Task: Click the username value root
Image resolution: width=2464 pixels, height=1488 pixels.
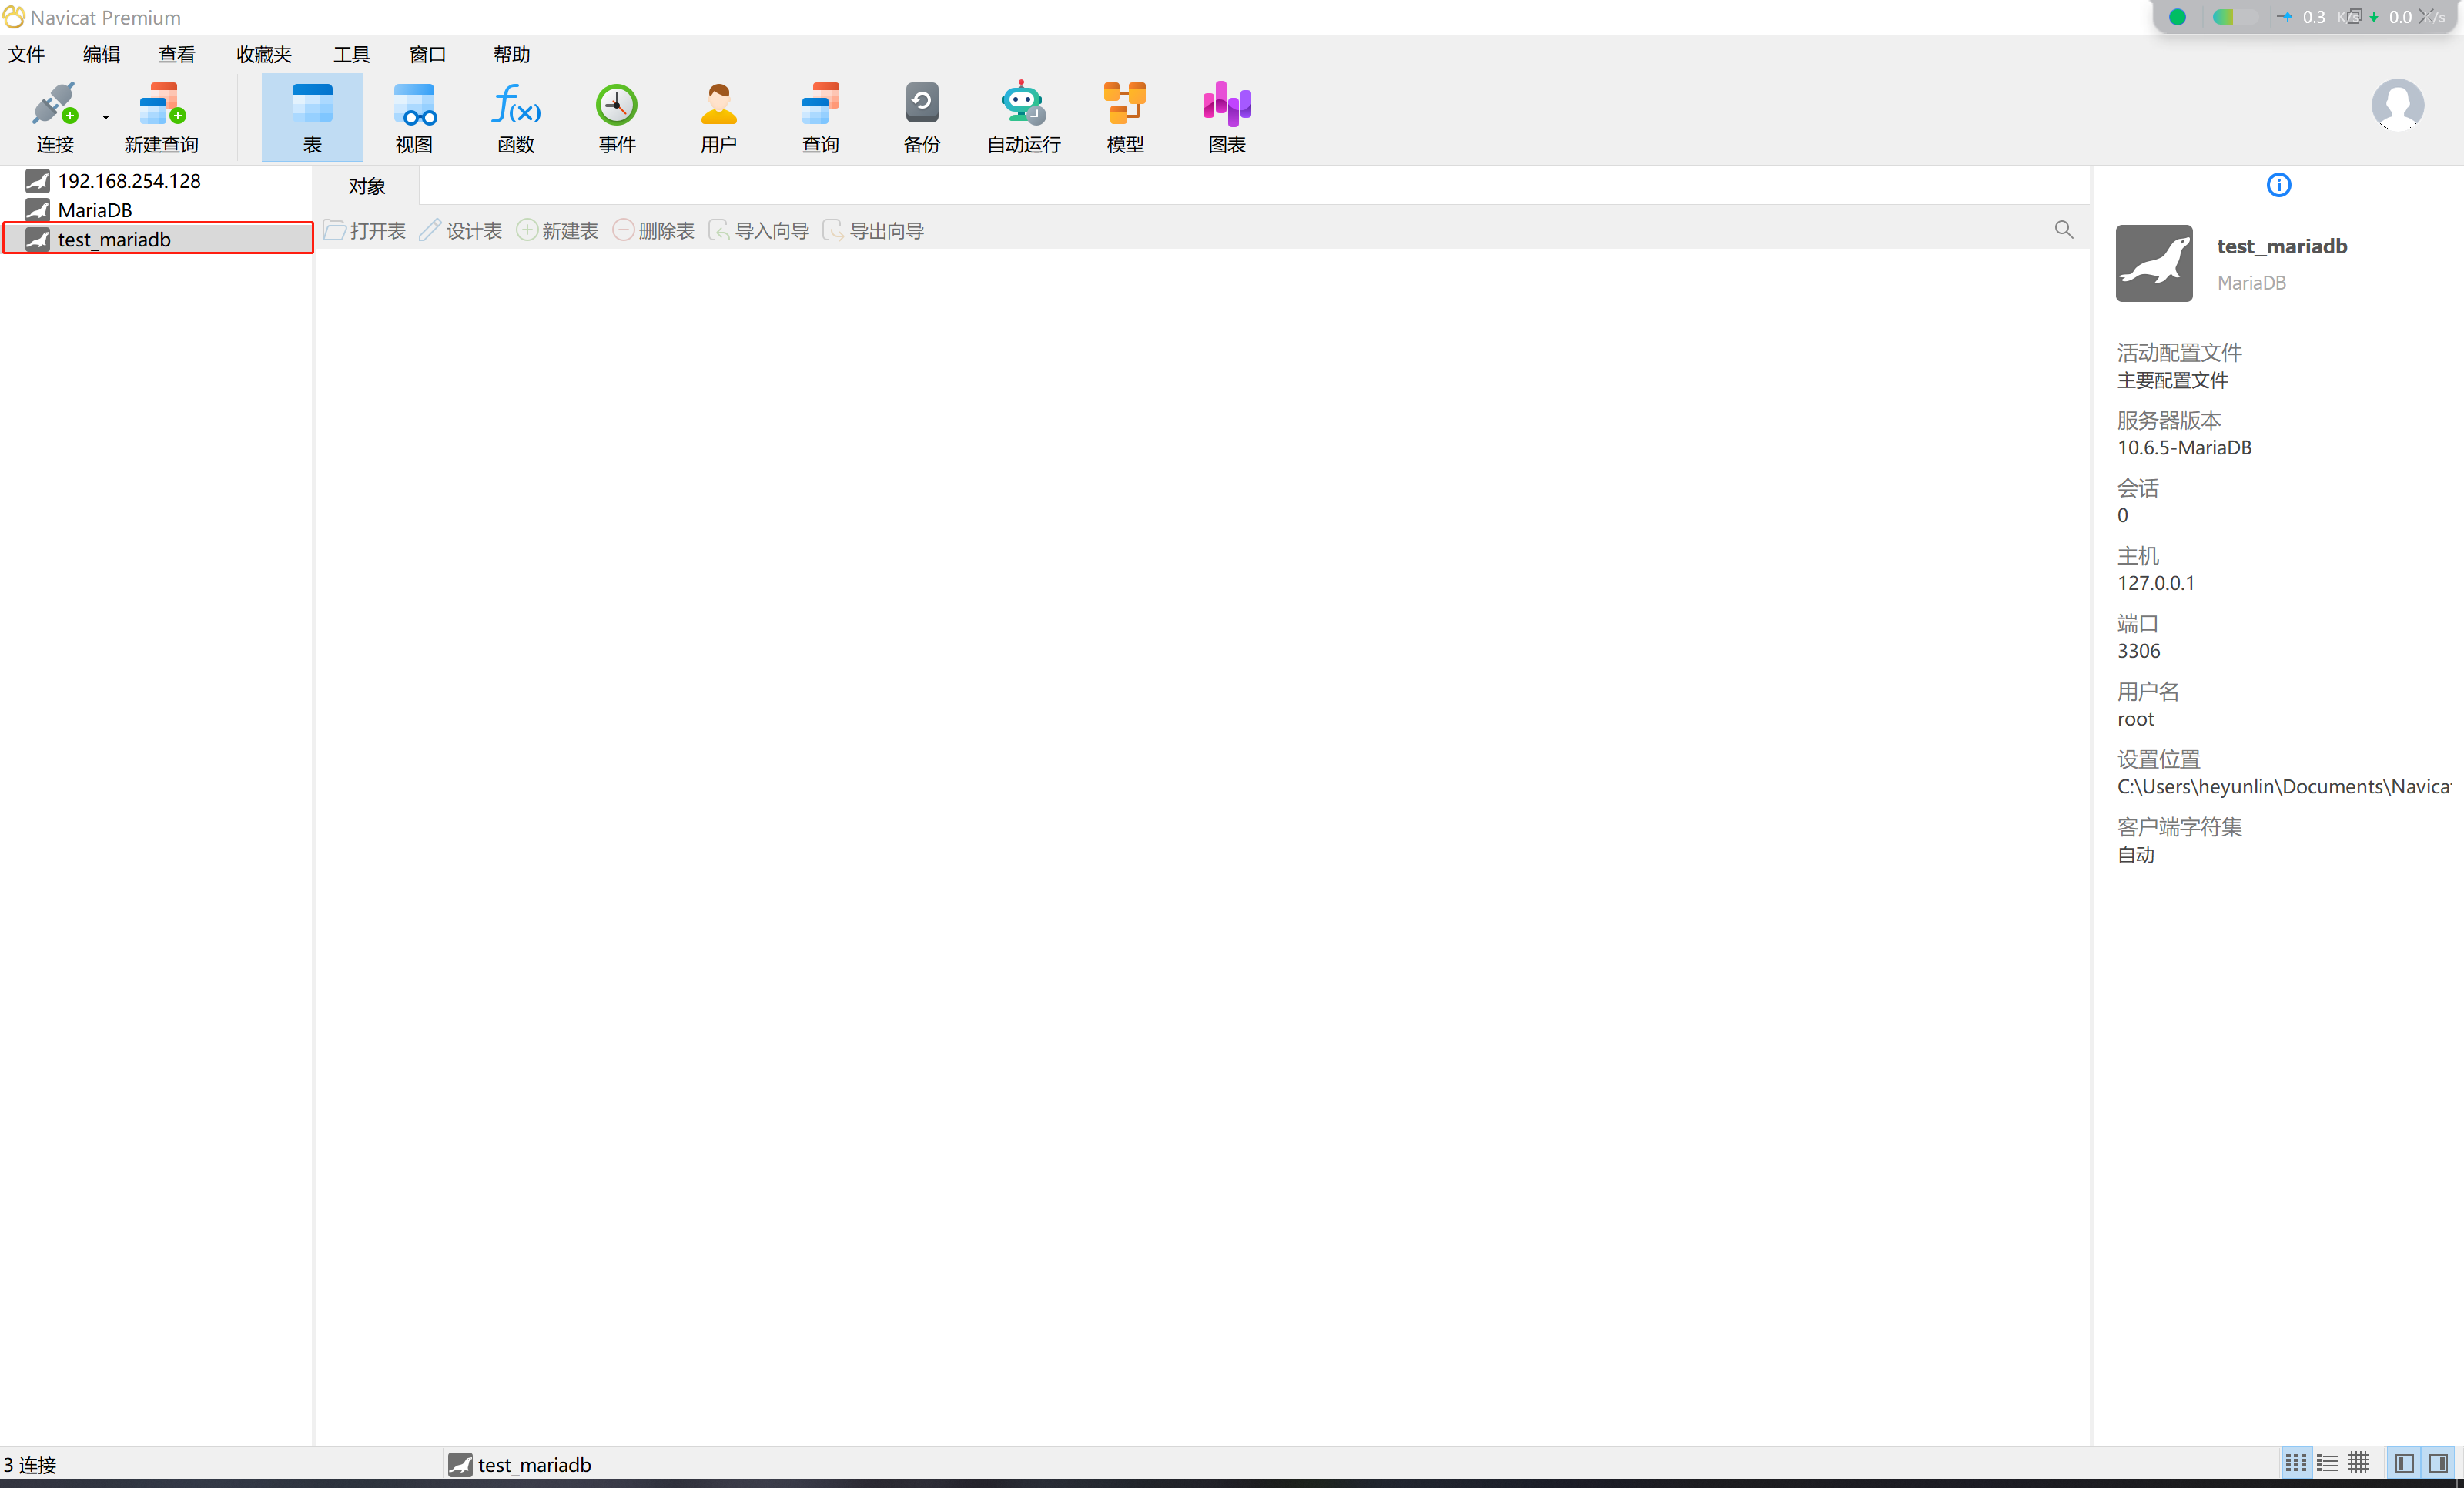Action: 2135,719
